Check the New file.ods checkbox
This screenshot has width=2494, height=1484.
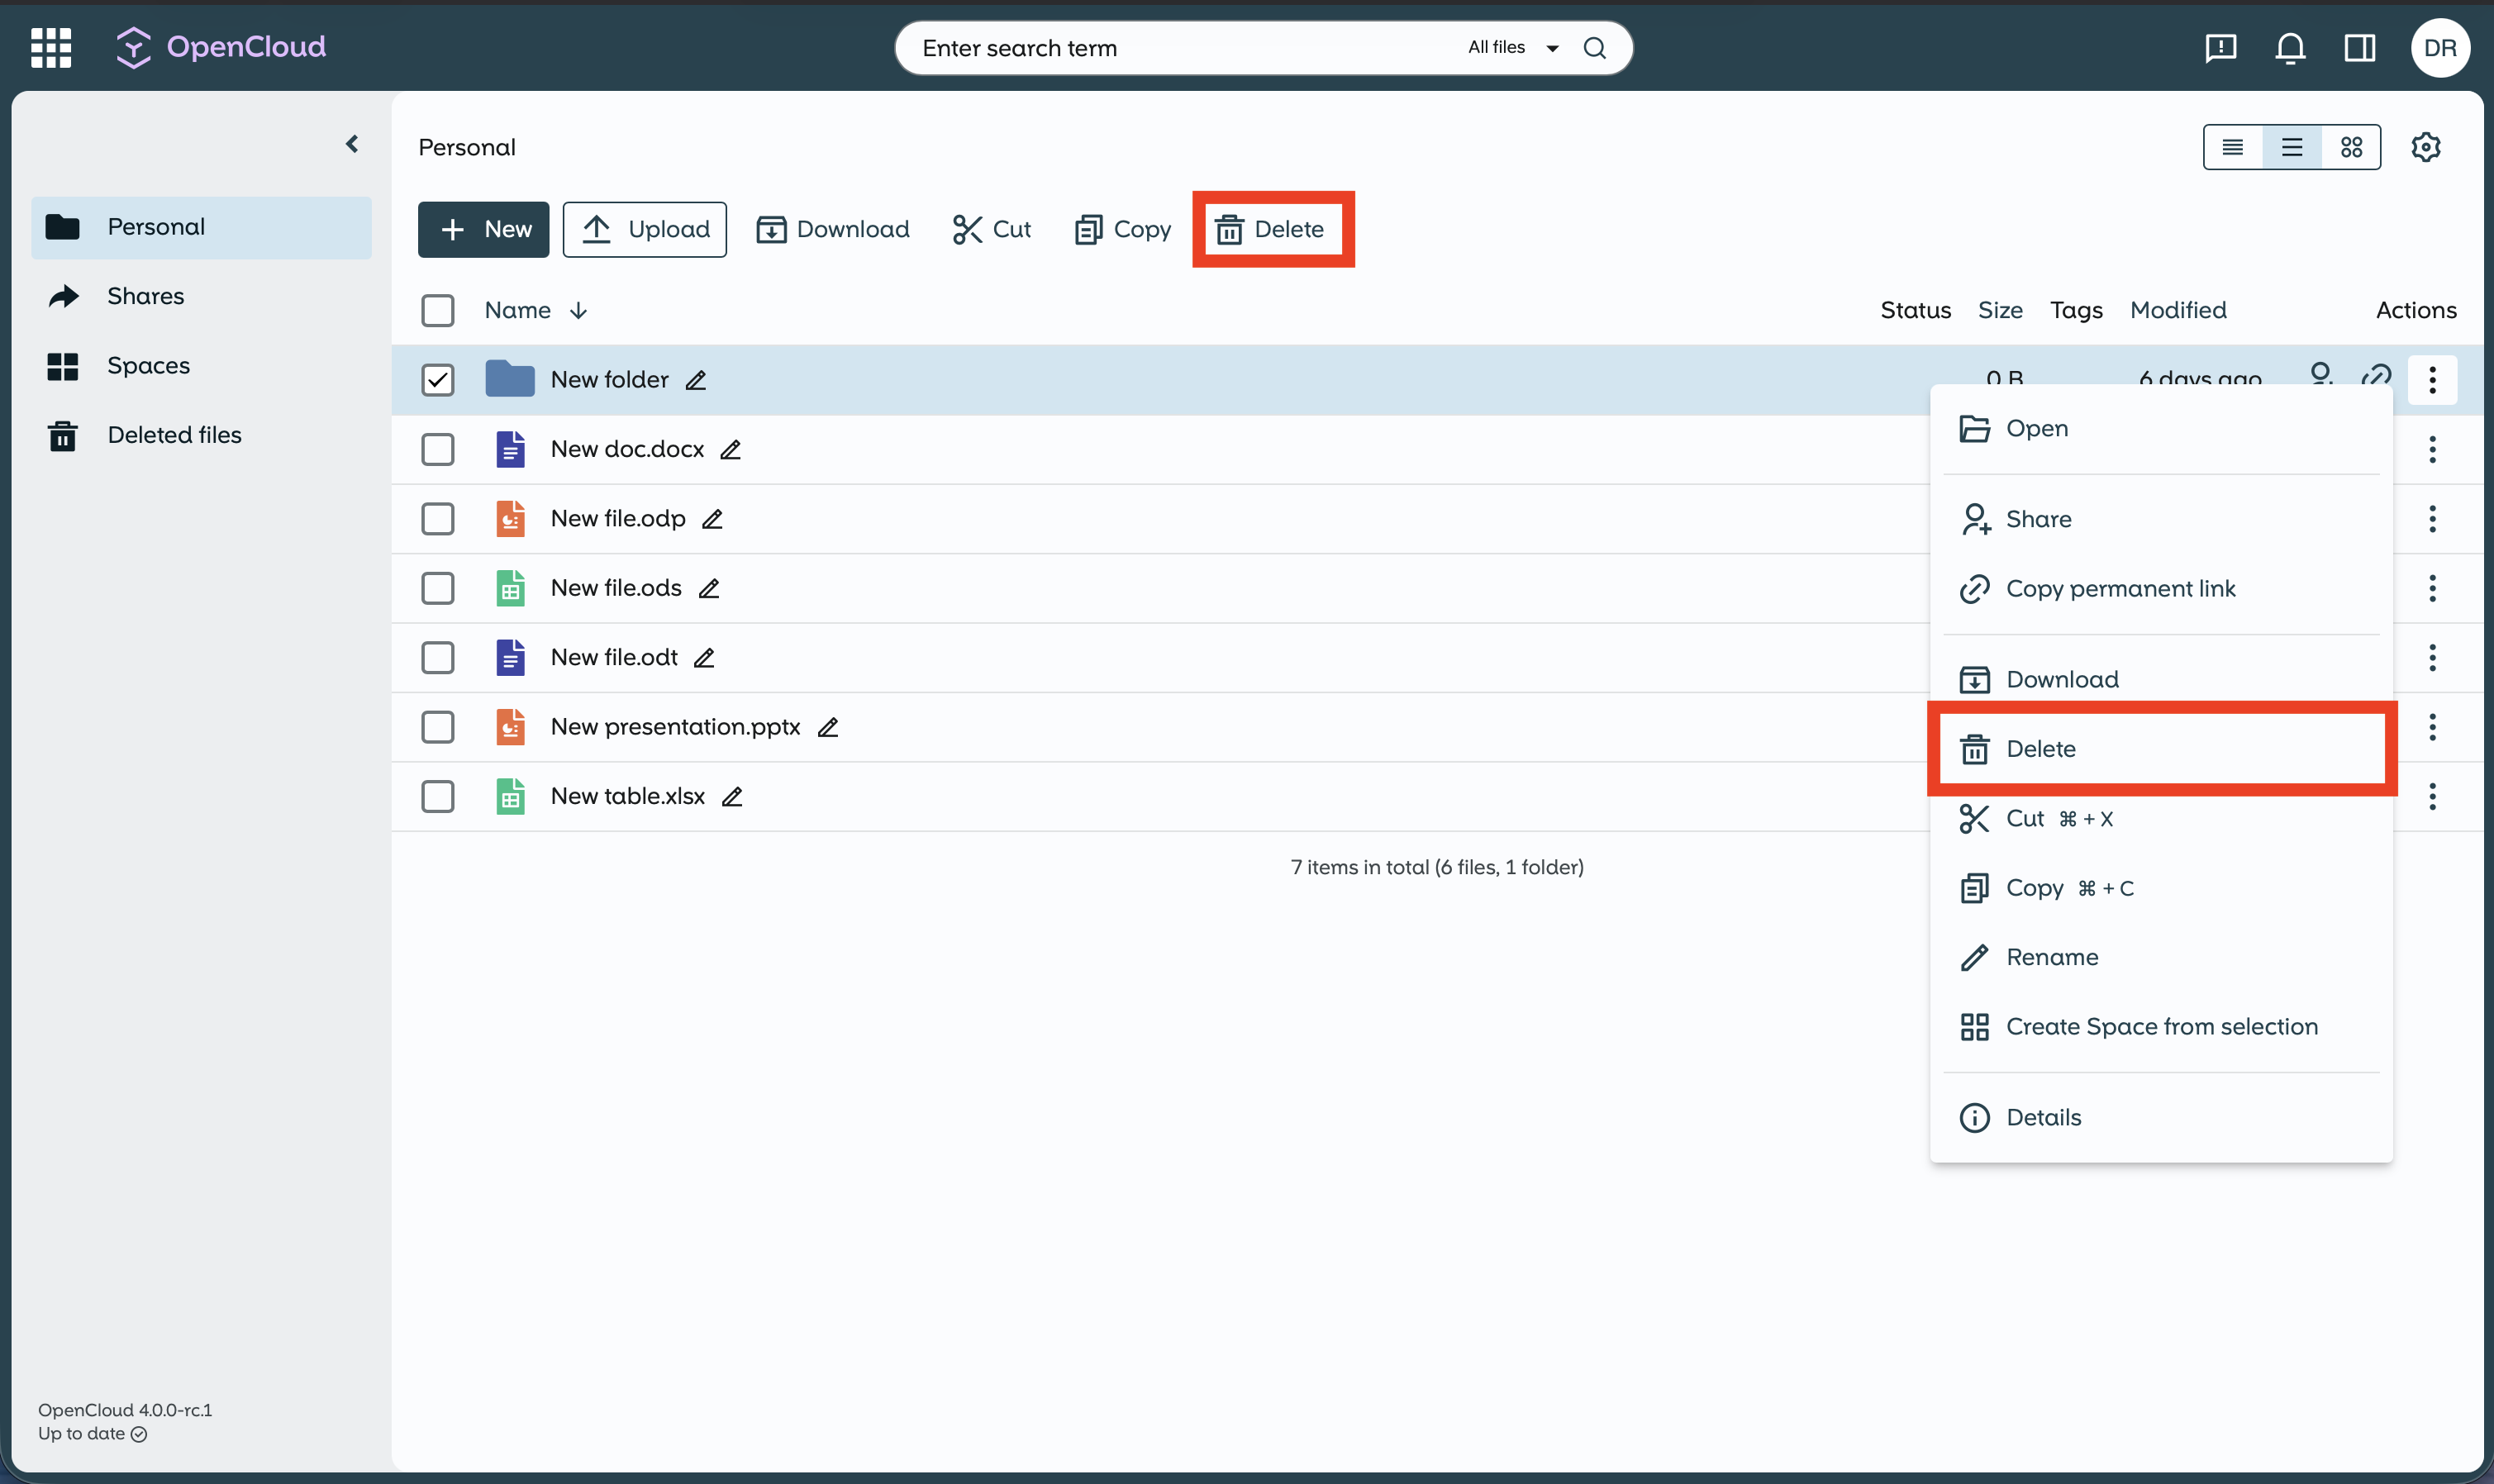437,588
